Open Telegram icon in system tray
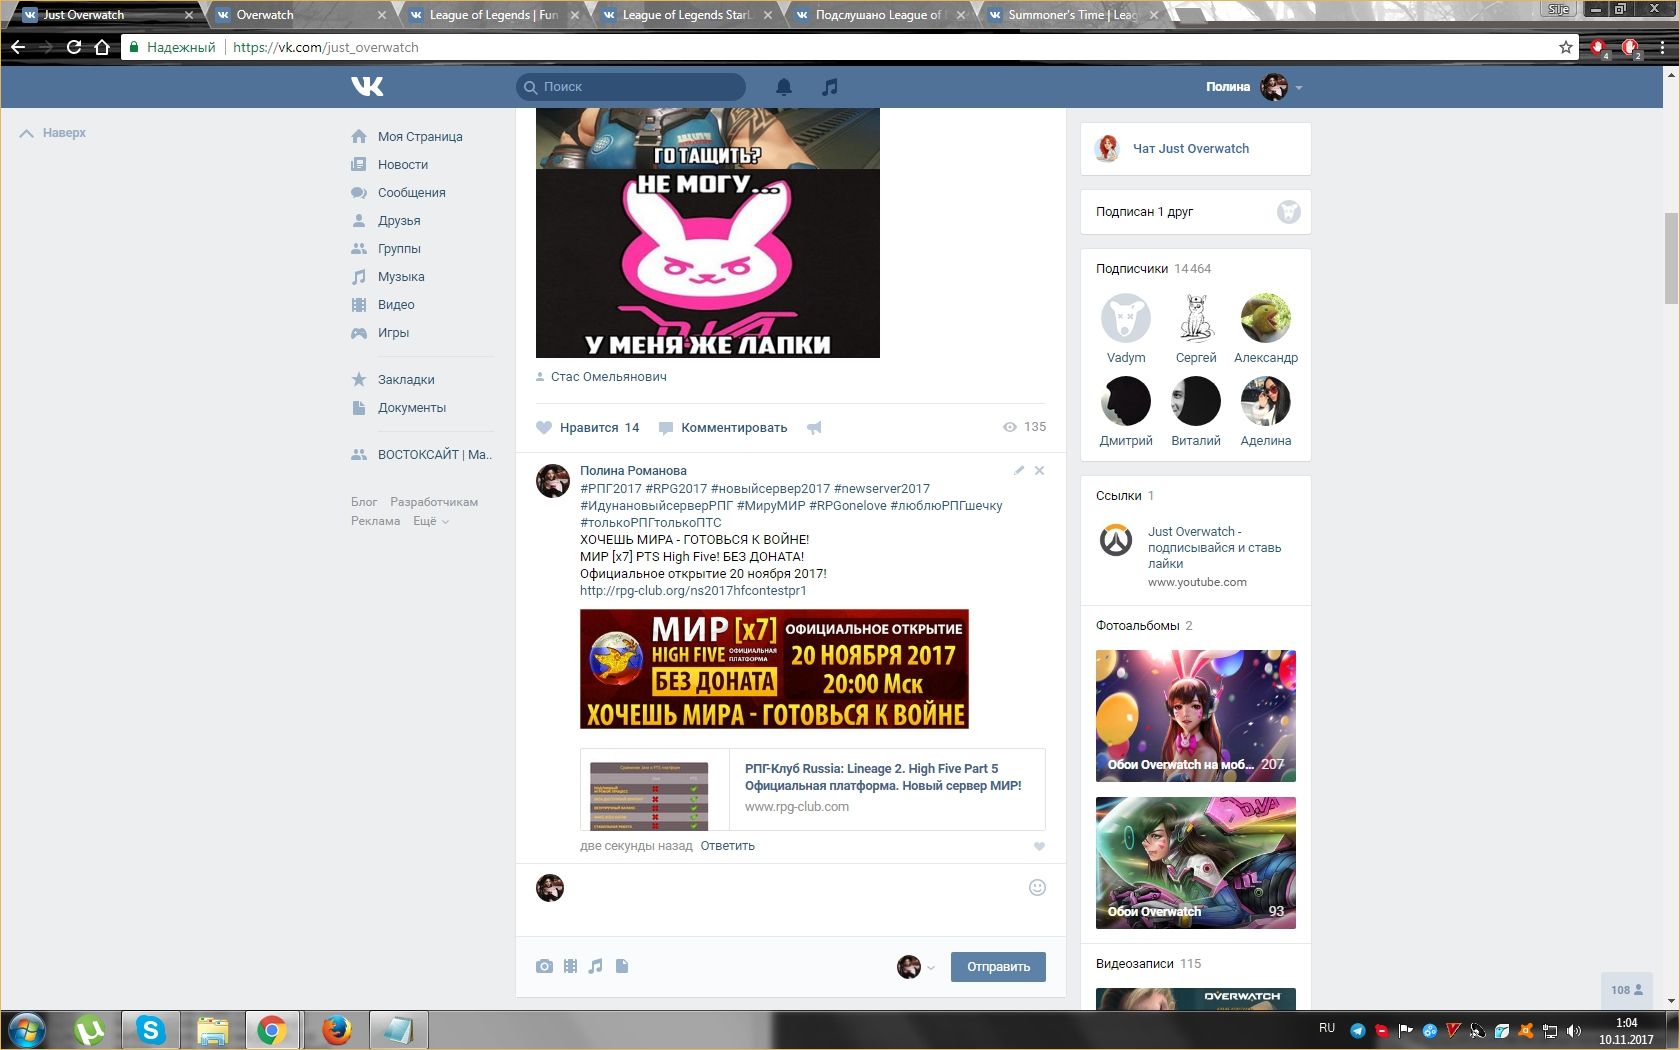 point(1357,1030)
